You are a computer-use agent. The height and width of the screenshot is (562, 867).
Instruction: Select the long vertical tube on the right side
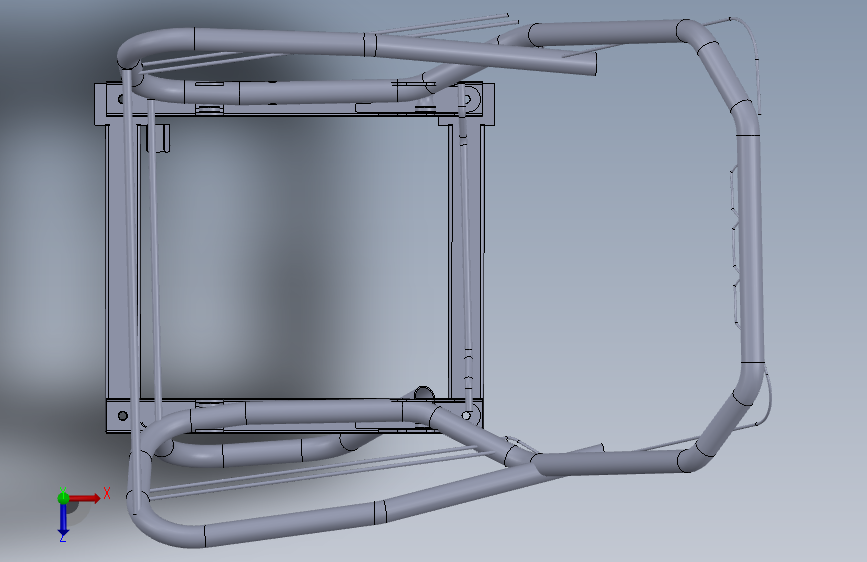750,249
